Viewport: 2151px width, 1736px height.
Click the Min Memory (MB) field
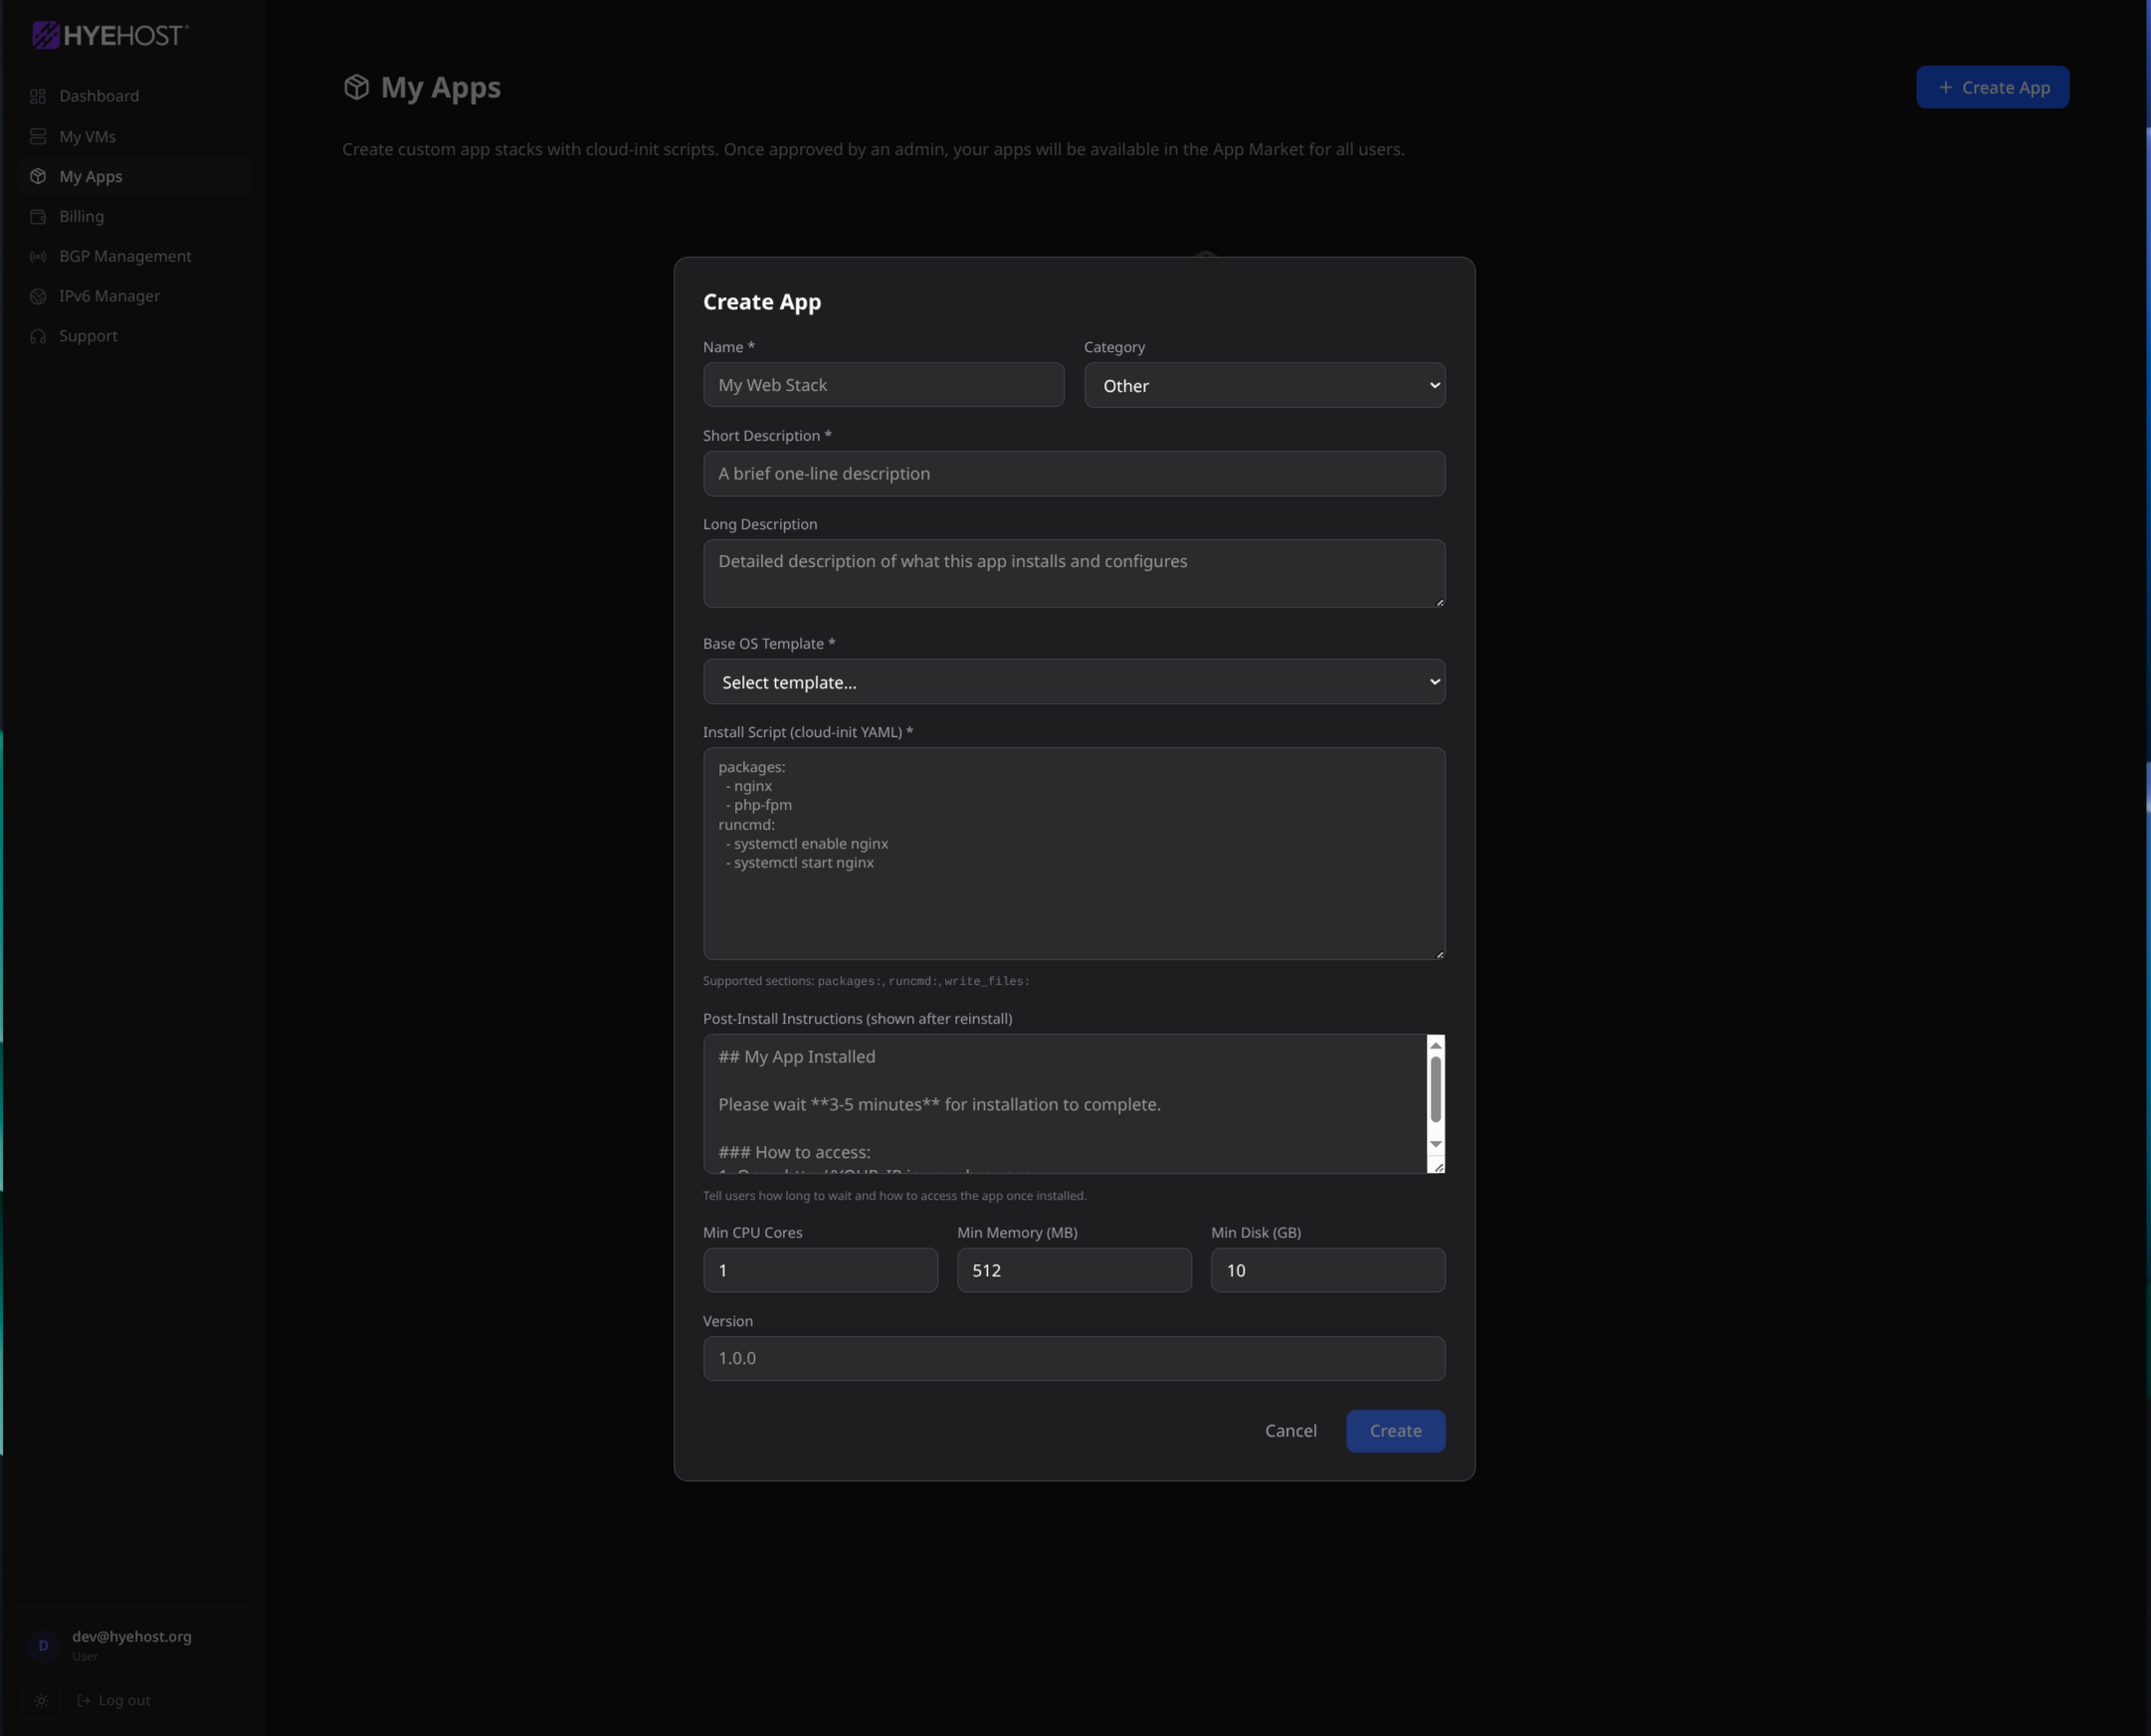(1073, 1270)
